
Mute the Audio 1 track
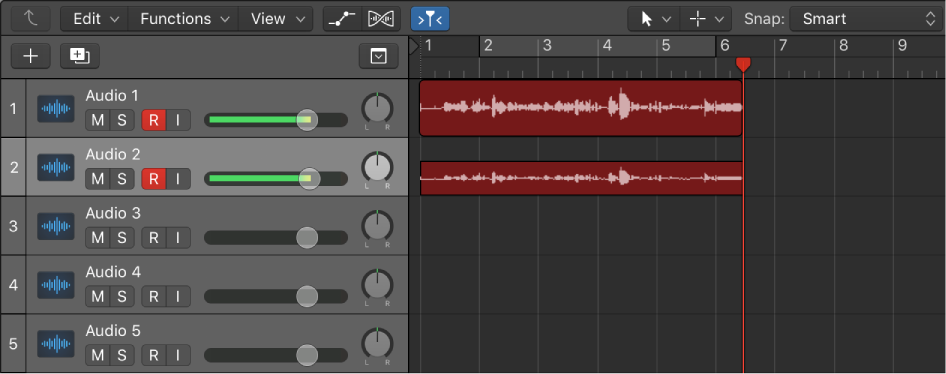pos(98,120)
